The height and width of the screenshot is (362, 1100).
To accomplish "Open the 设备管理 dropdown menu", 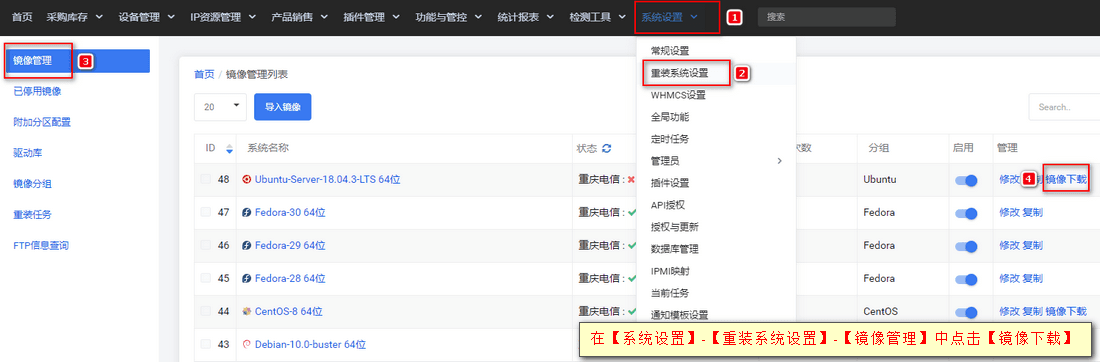I will pos(146,17).
